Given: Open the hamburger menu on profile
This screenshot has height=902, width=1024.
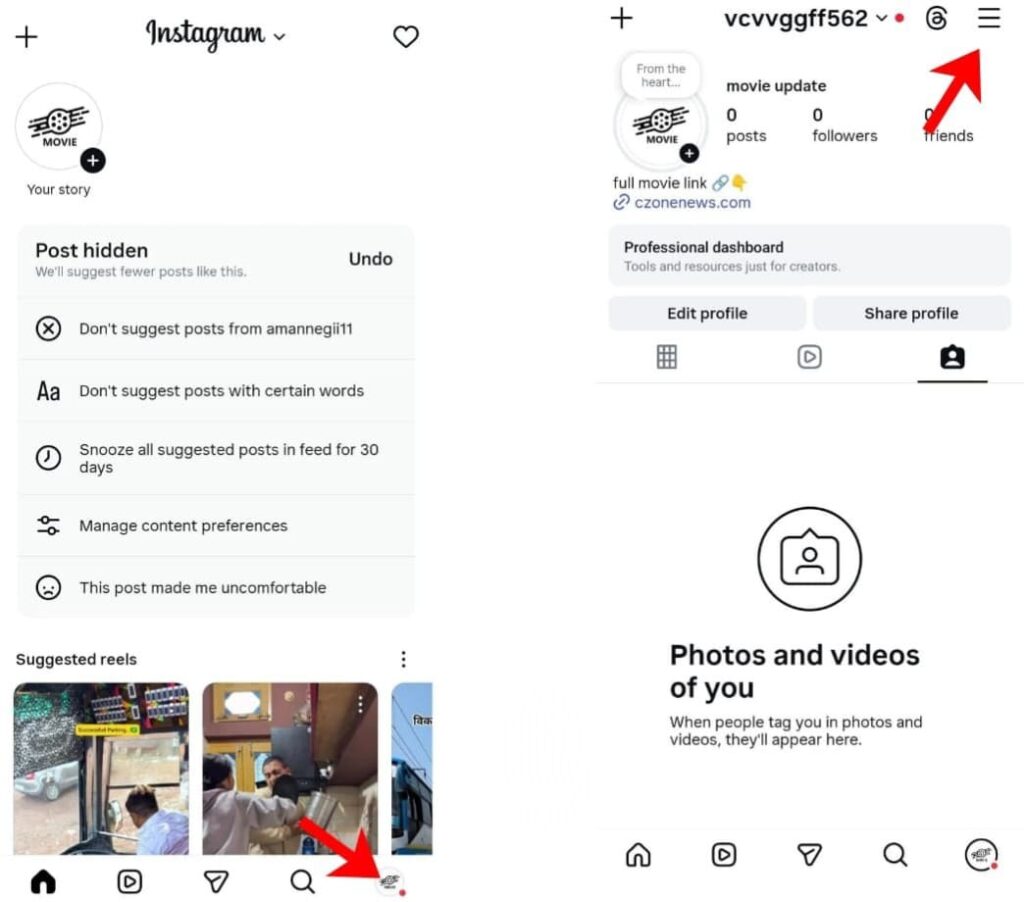Looking at the screenshot, I should point(988,18).
